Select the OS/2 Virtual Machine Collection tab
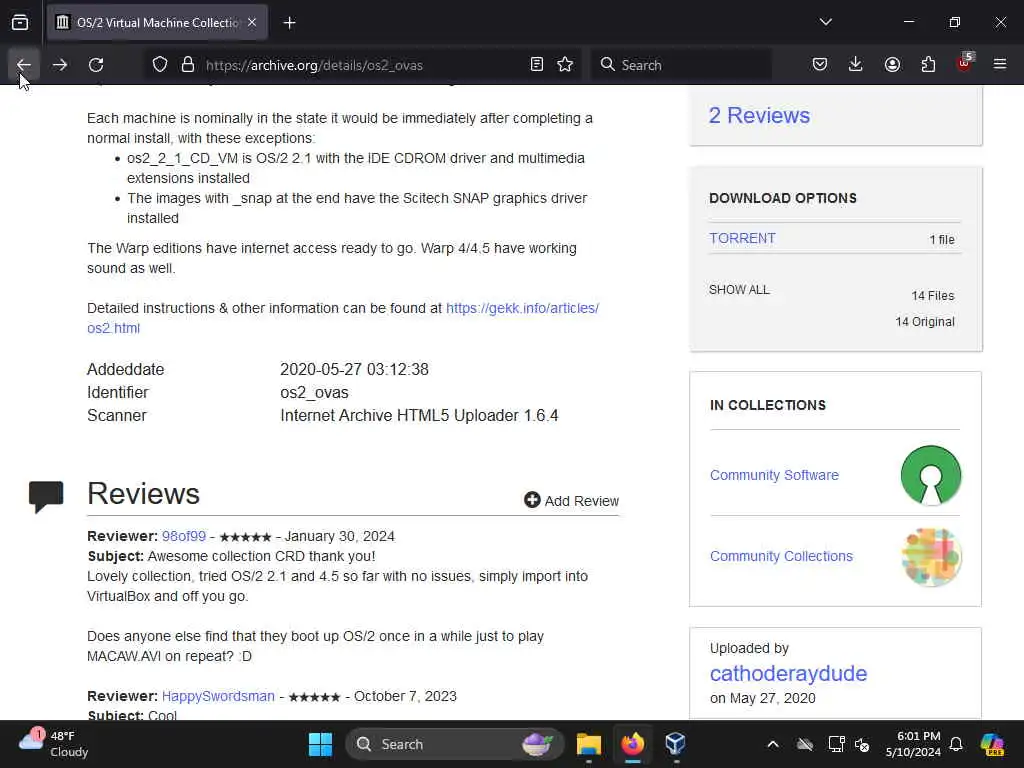1024x768 pixels. click(x=157, y=23)
